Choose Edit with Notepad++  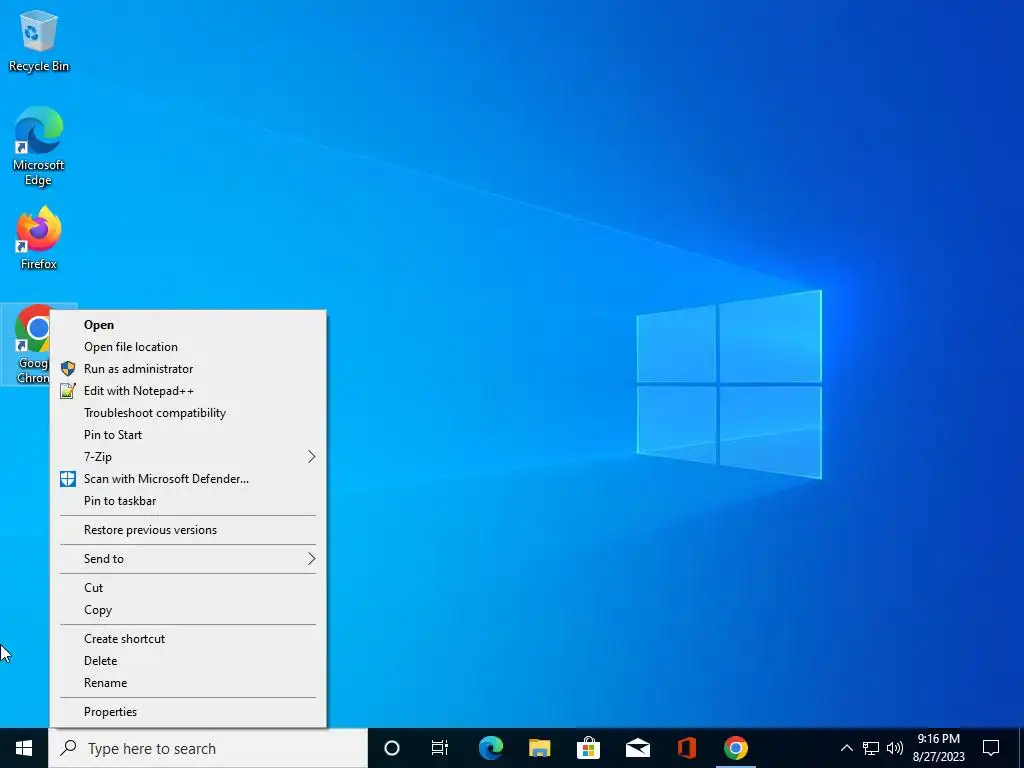[x=188, y=391]
